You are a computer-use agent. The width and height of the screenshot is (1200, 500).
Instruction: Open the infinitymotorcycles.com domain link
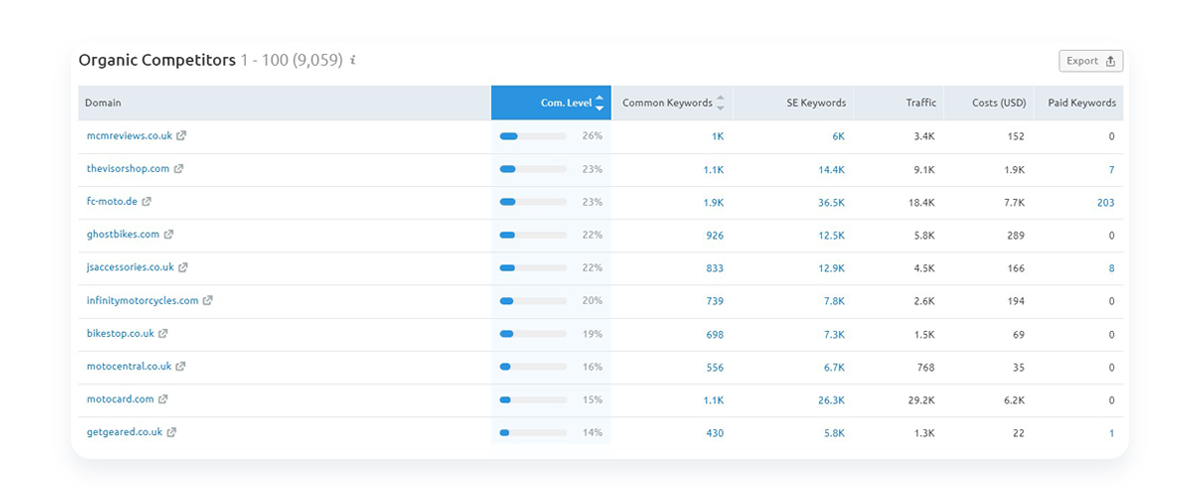point(143,300)
